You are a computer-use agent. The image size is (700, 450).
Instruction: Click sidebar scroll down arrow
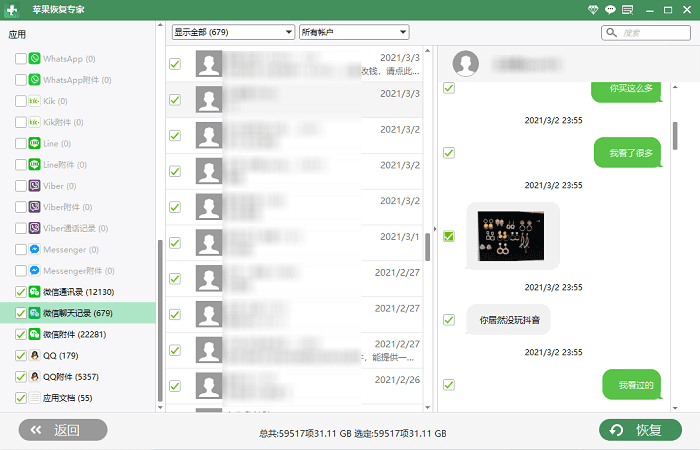160,407
